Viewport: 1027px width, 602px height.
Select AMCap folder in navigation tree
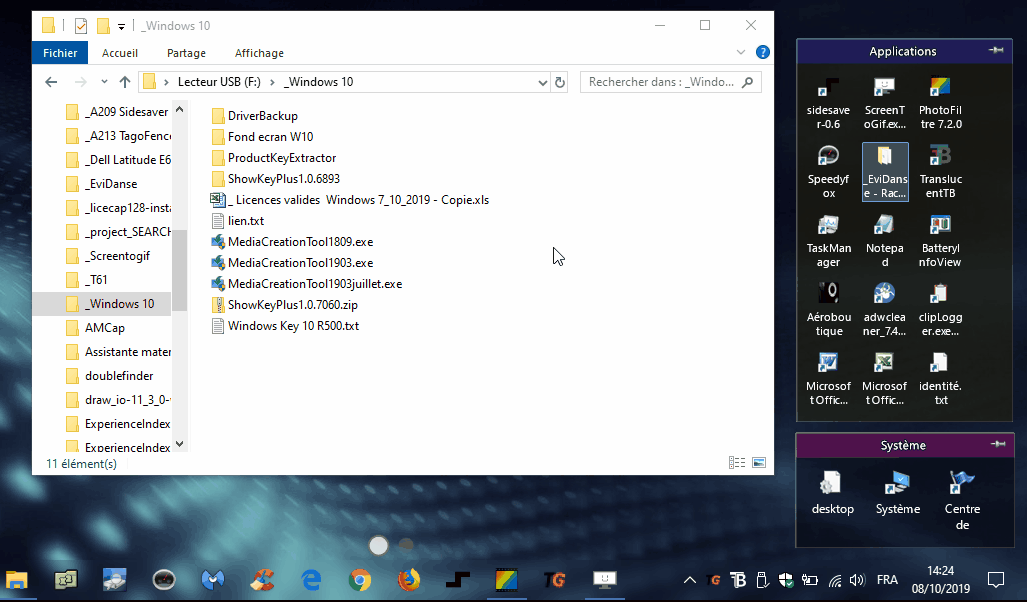tap(95, 328)
